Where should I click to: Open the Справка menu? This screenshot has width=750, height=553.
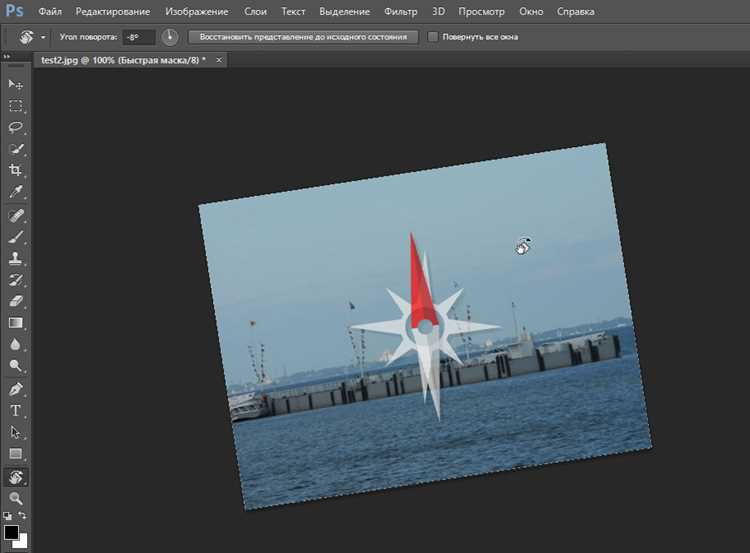pyautogui.click(x=575, y=11)
